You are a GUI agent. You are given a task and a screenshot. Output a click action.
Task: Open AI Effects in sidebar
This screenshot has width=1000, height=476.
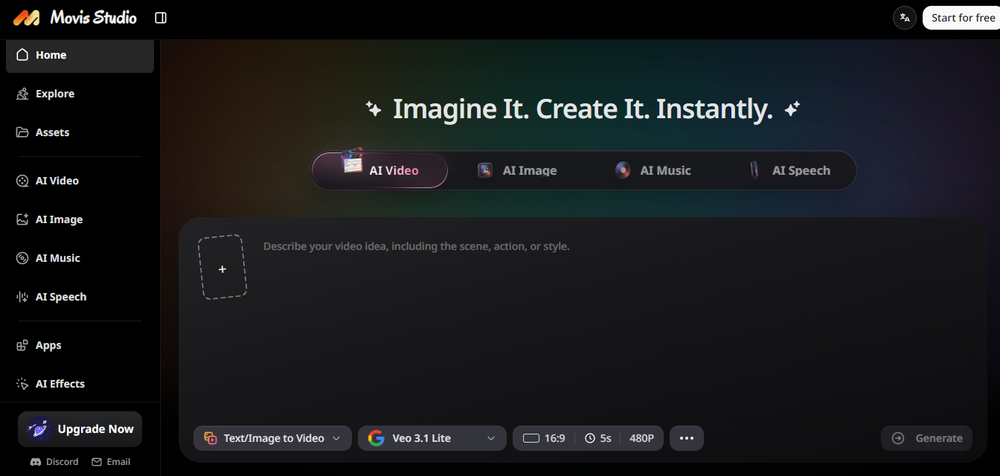[80, 384]
